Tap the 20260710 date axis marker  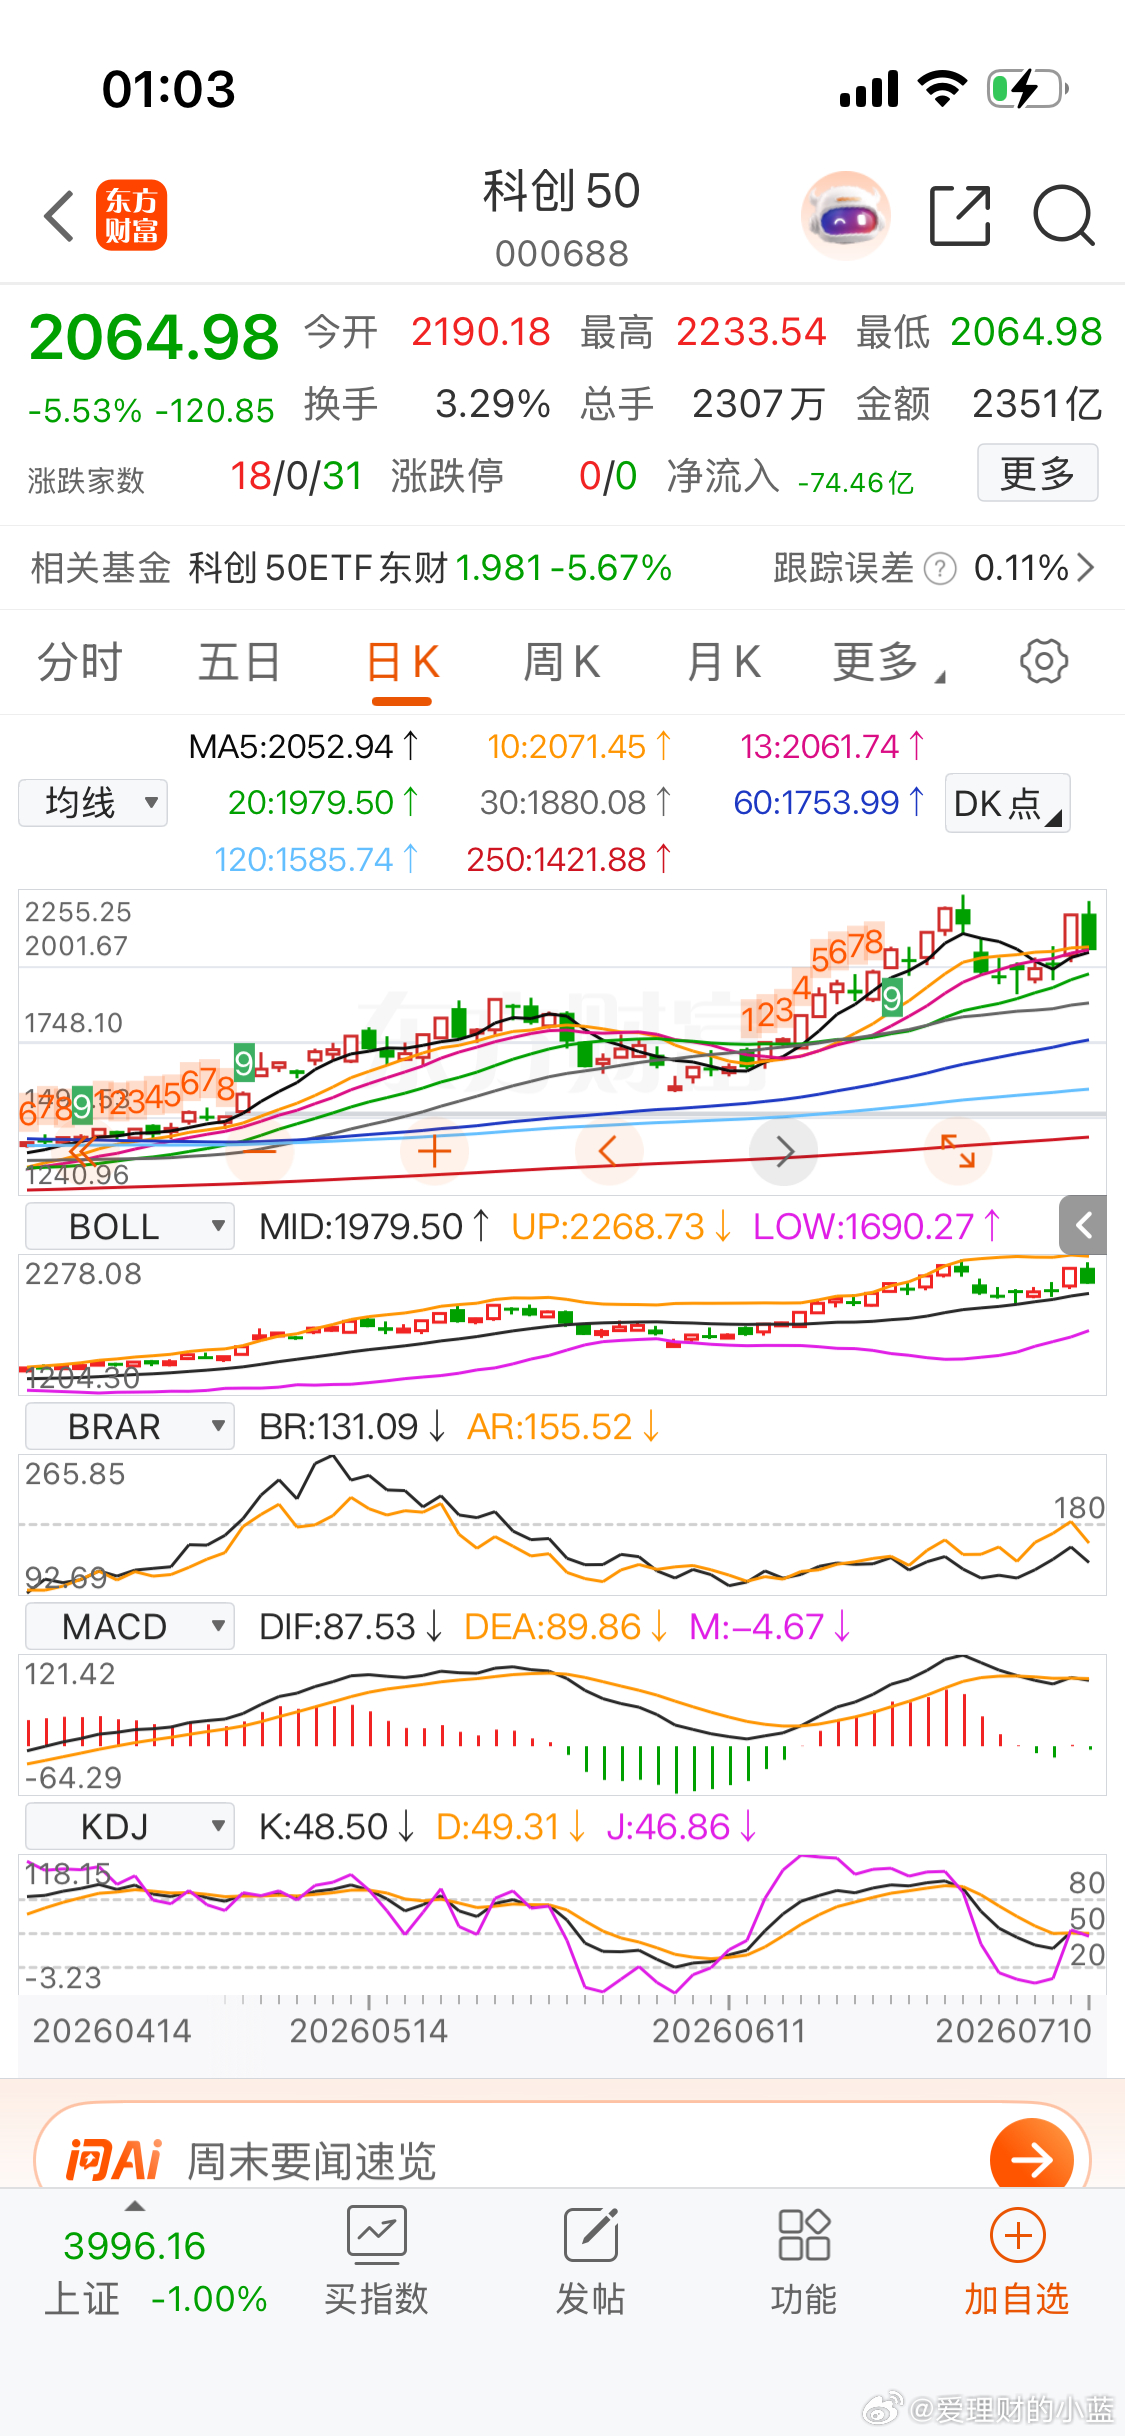click(x=1013, y=2031)
